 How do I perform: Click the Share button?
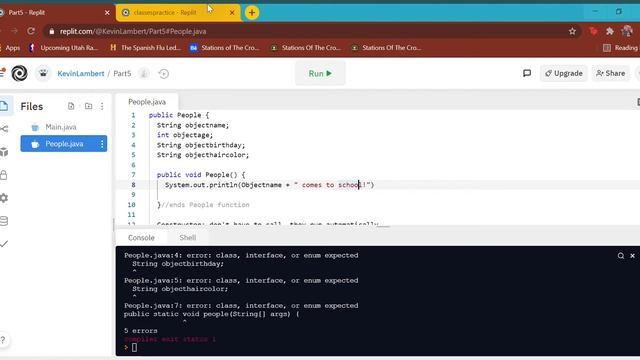coord(611,73)
